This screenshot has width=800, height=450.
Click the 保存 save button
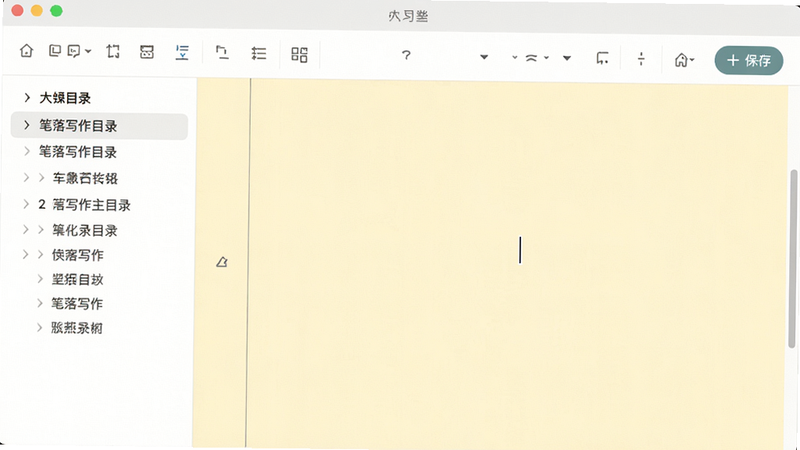pos(748,61)
